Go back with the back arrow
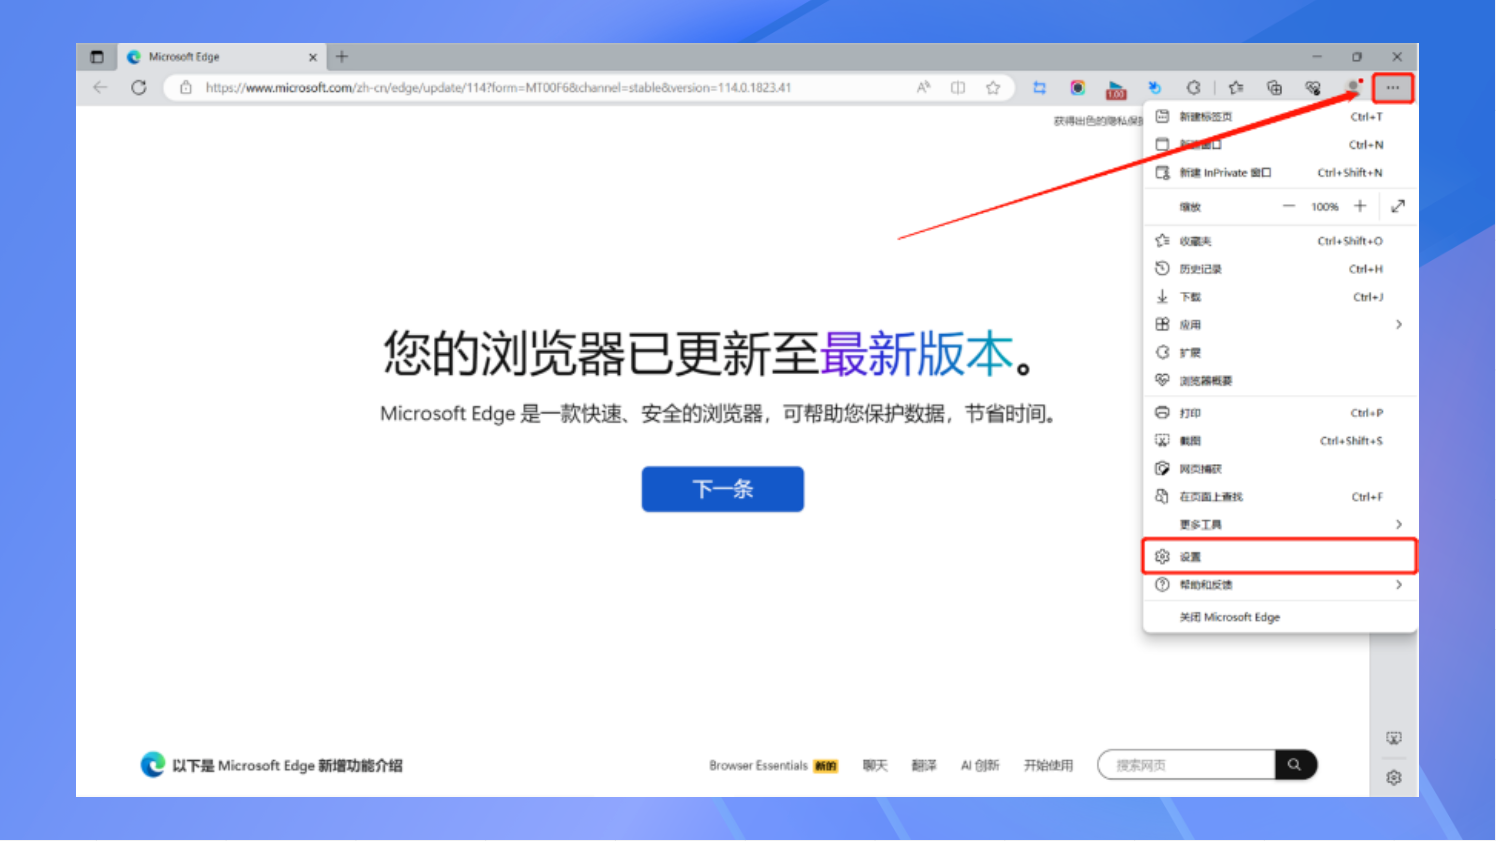The width and height of the screenshot is (1496, 841). click(100, 88)
